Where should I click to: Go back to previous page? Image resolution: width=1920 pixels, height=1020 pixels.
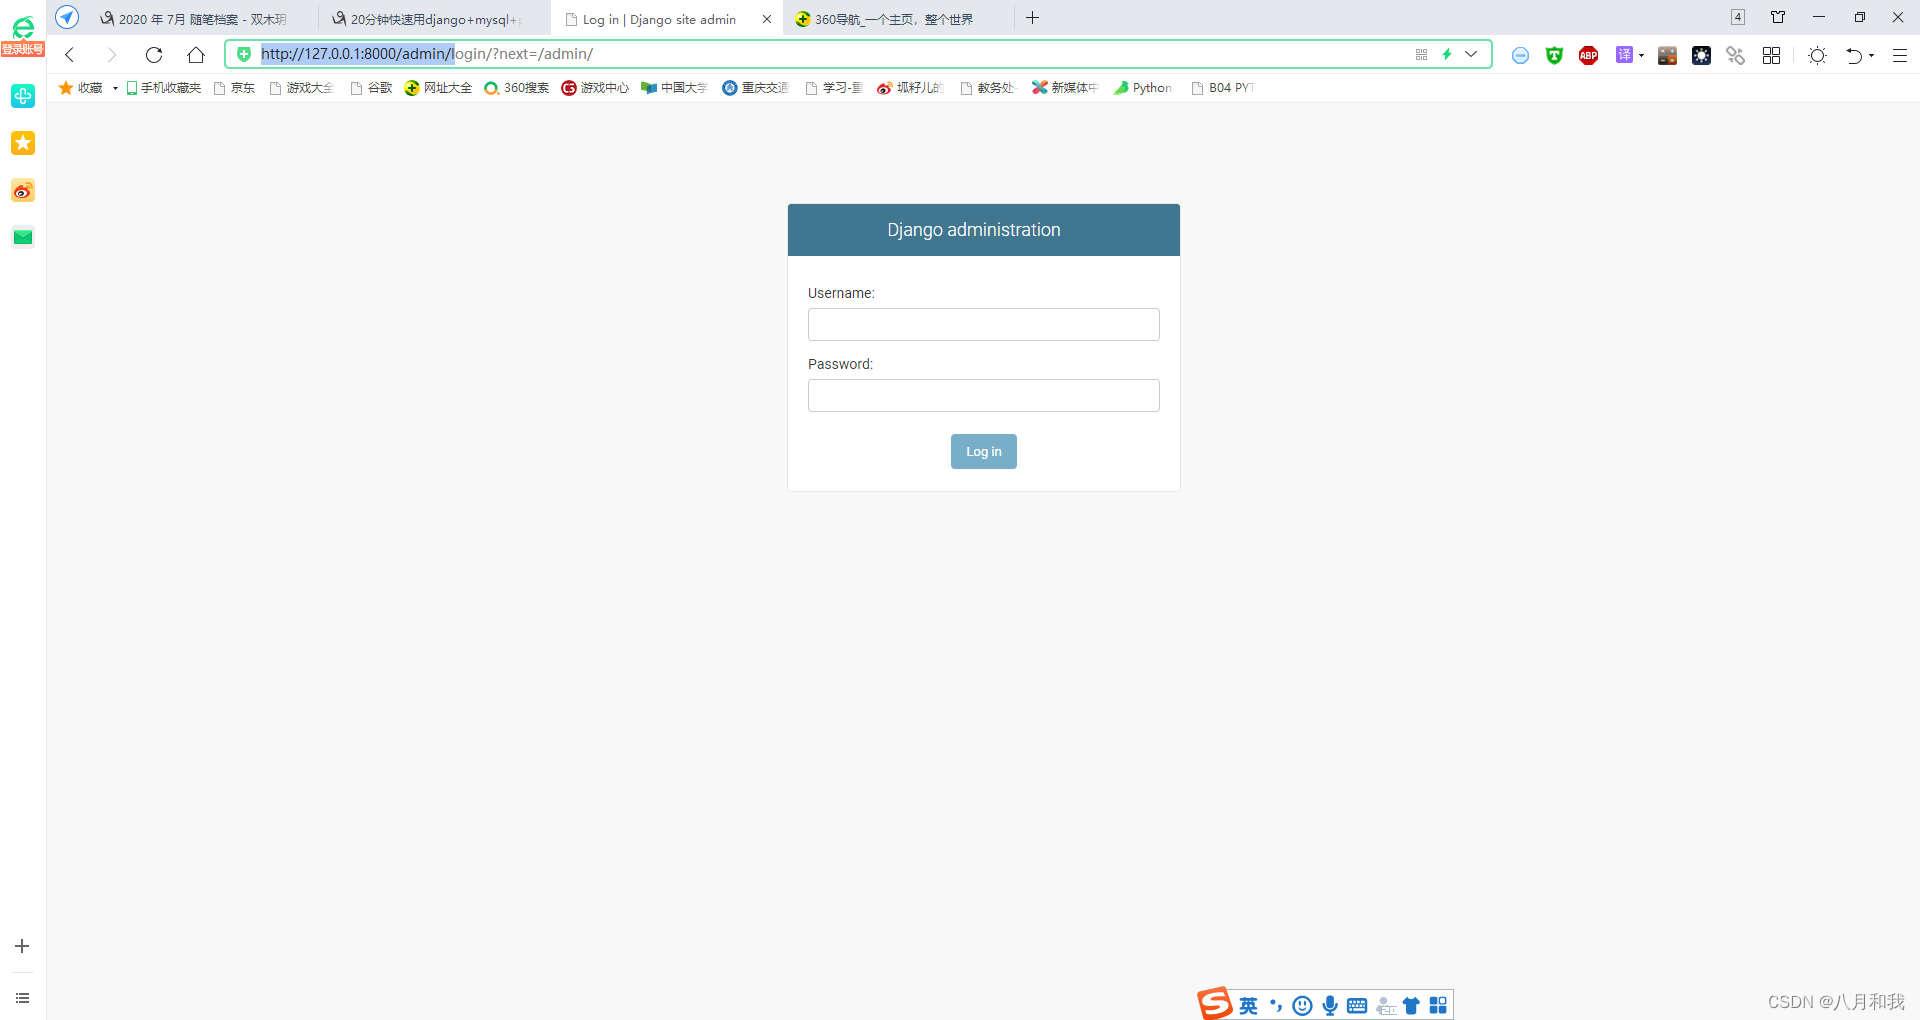point(70,55)
